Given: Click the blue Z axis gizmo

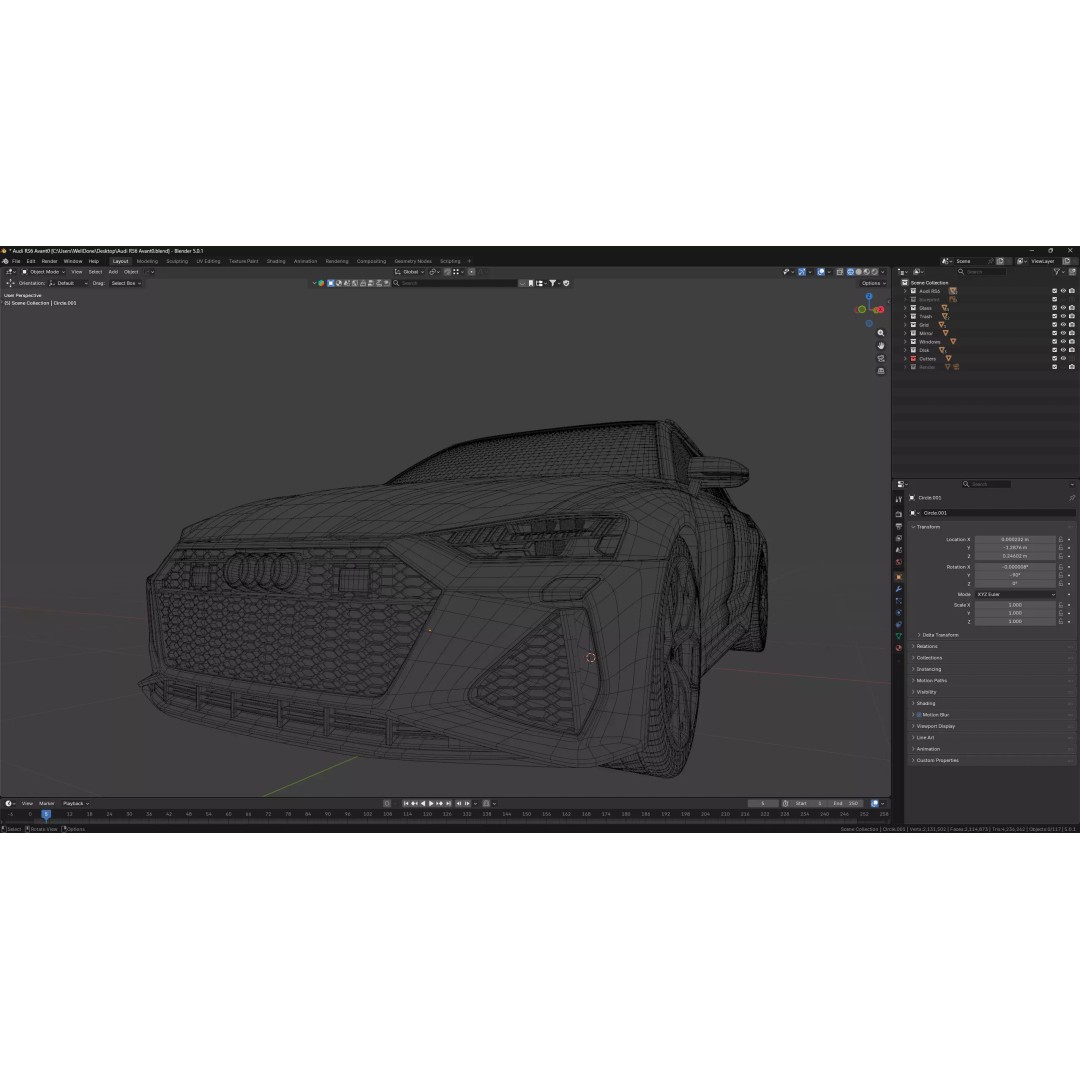Looking at the screenshot, I should [x=869, y=296].
